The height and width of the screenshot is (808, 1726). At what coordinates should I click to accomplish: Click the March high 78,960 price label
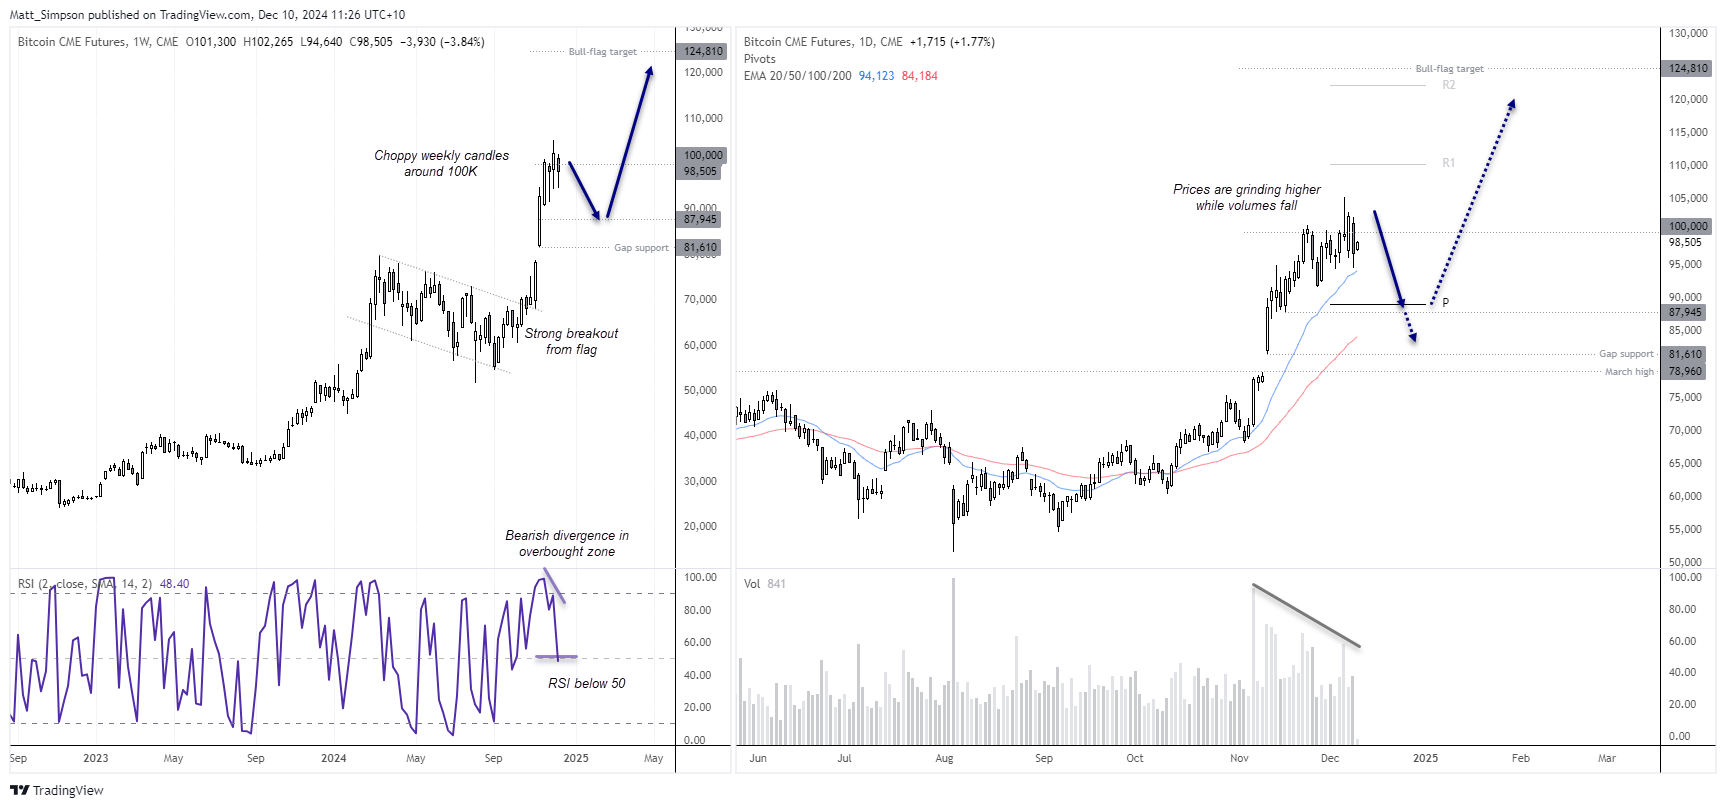(x=1684, y=371)
